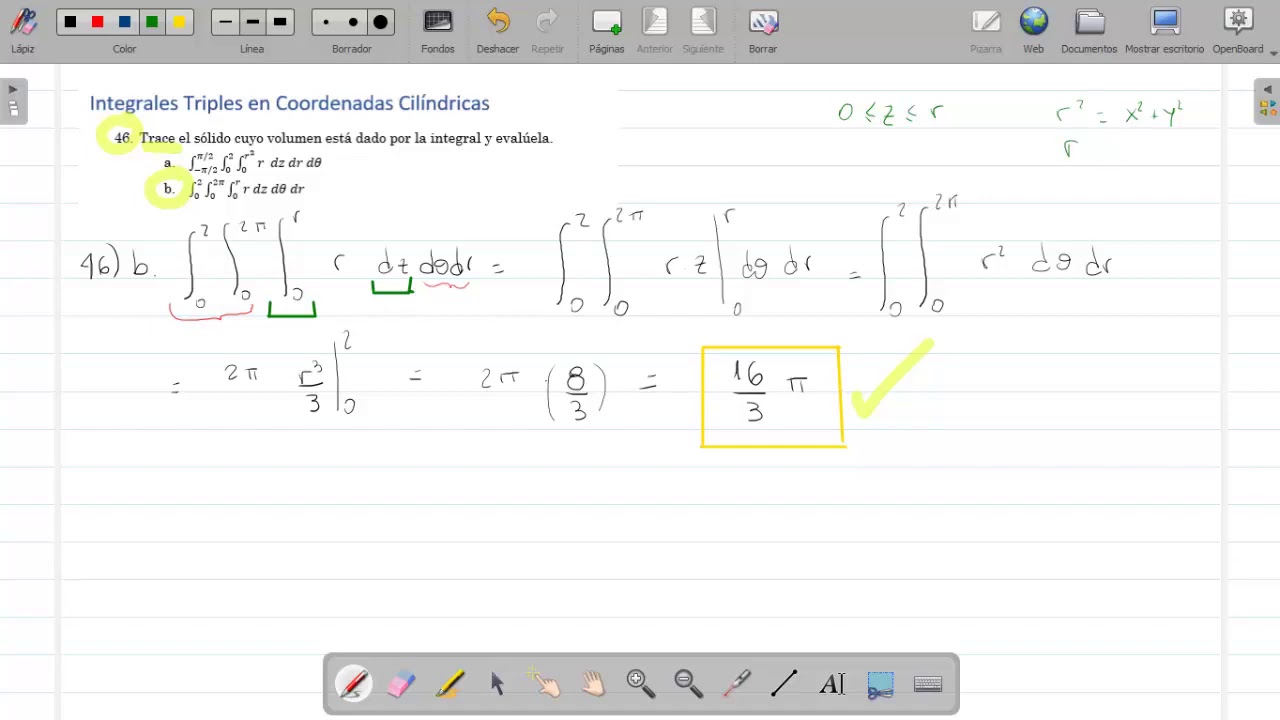
Task: Click the item a integral expression
Action: [x=255, y=162]
